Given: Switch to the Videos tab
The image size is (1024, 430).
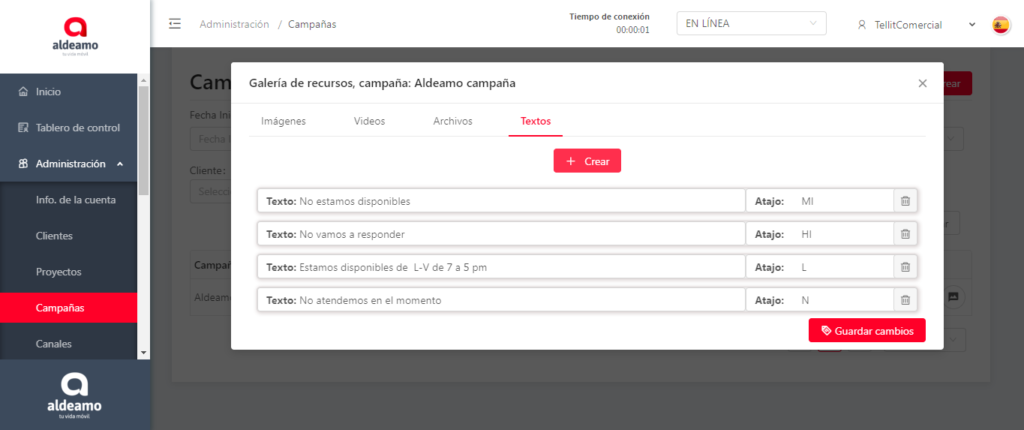Looking at the screenshot, I should click(x=369, y=121).
